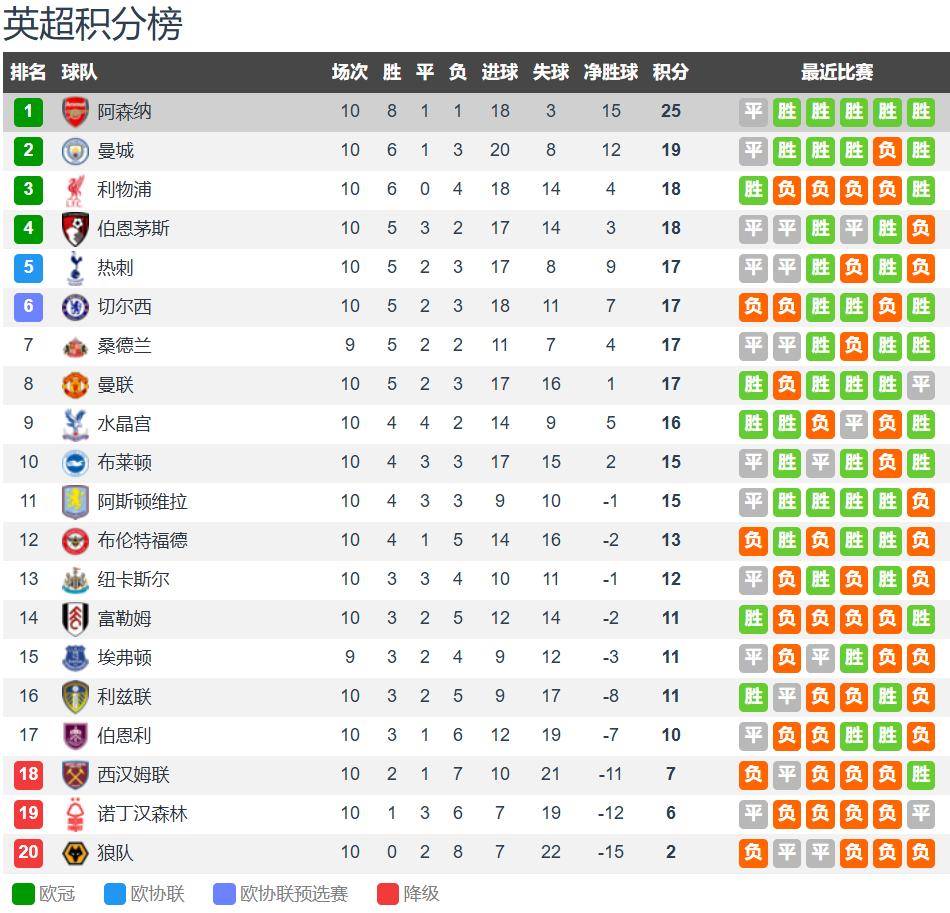Image resolution: width=950 pixels, height=913 pixels.
Task: Click the rank 20 red position badge
Action: (28, 852)
